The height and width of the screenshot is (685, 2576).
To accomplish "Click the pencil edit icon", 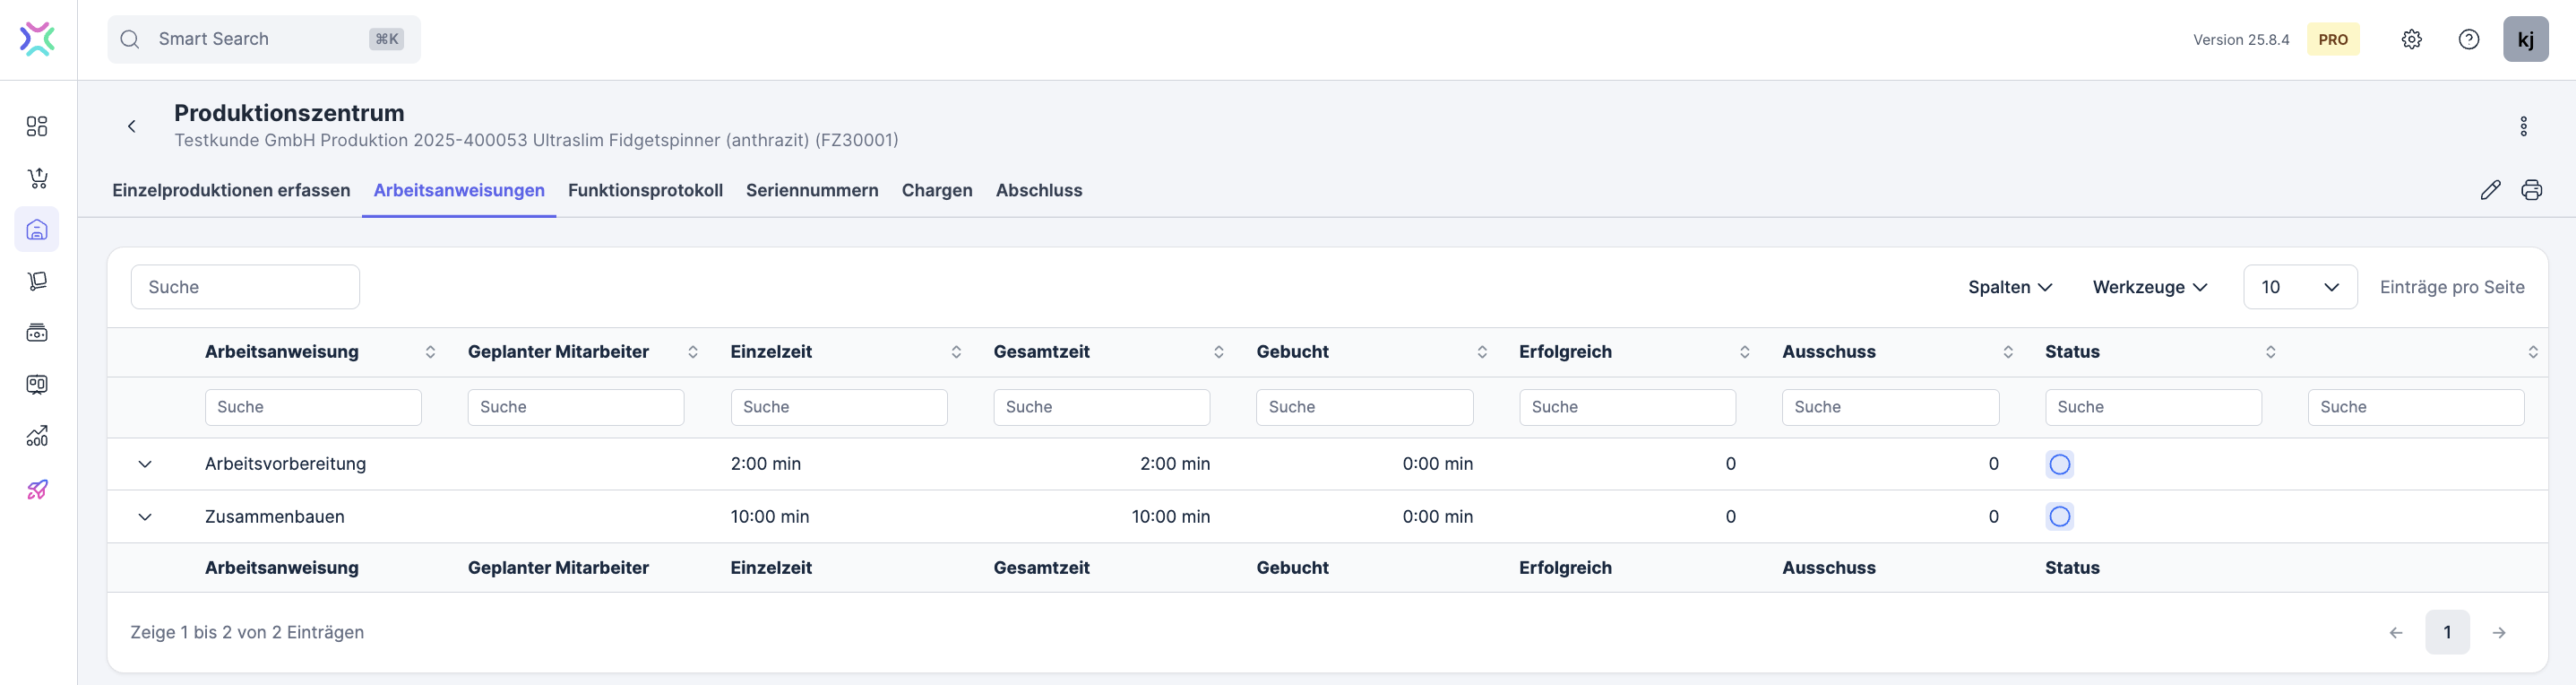I will 2490,190.
